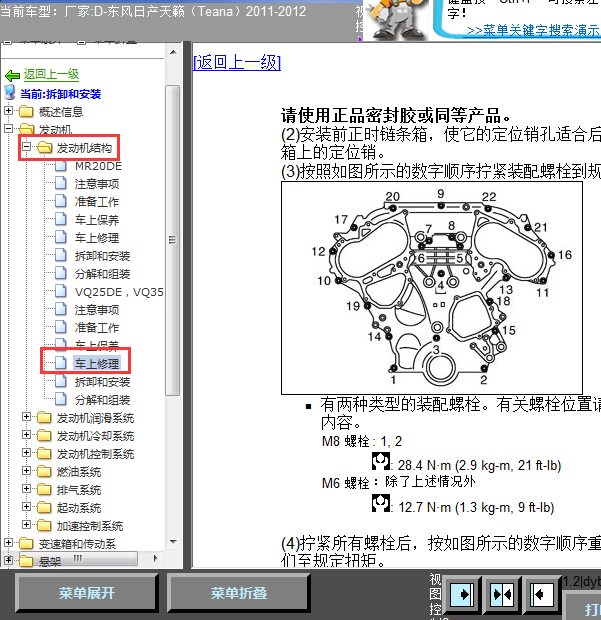
Task: Click the 返回上一级 link in the left panel
Action: (51, 74)
